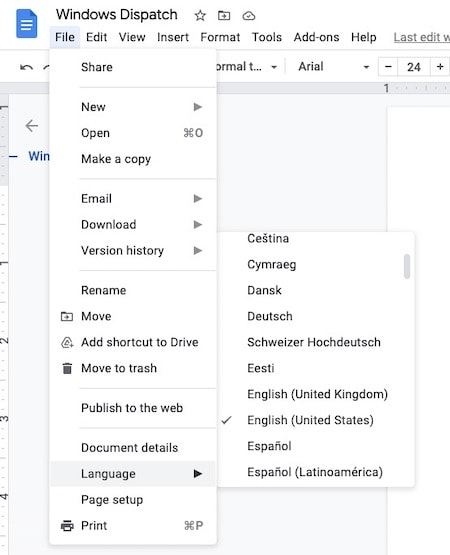Screen dimensions: 450x555
Task: Choose Open in the File menu
Action: click(133, 133)
